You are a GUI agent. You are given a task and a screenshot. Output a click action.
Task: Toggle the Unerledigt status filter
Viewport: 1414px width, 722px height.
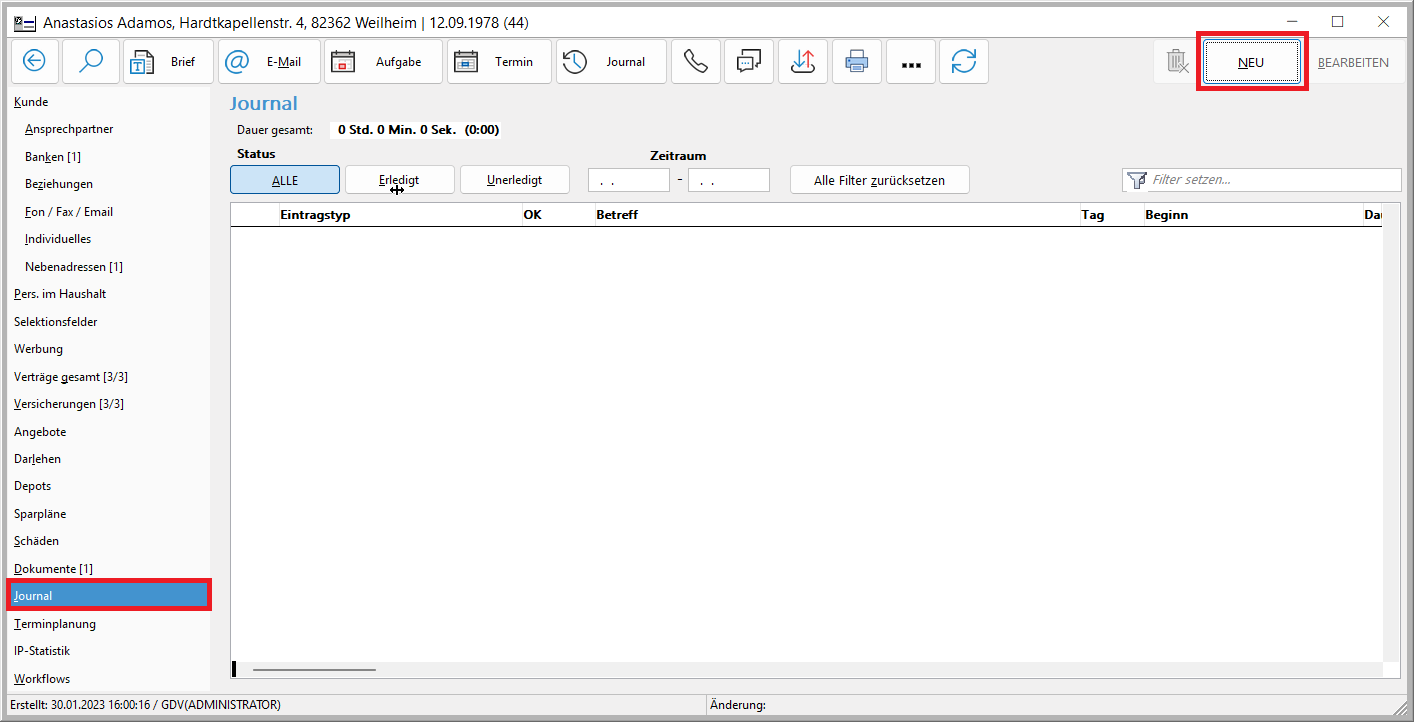tap(514, 180)
